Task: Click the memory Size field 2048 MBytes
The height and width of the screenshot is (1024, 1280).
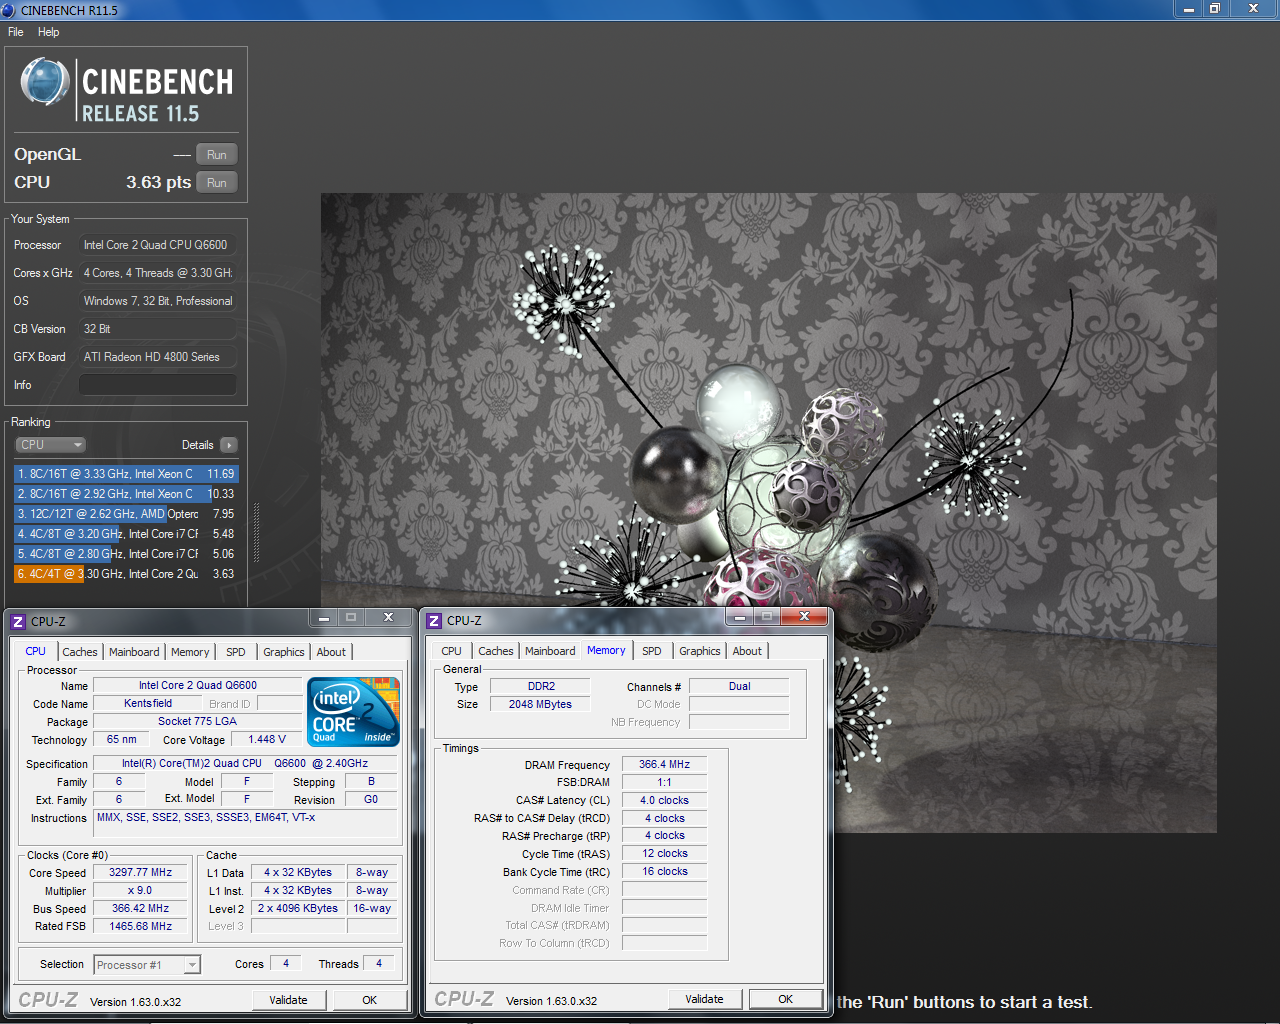Action: point(541,705)
